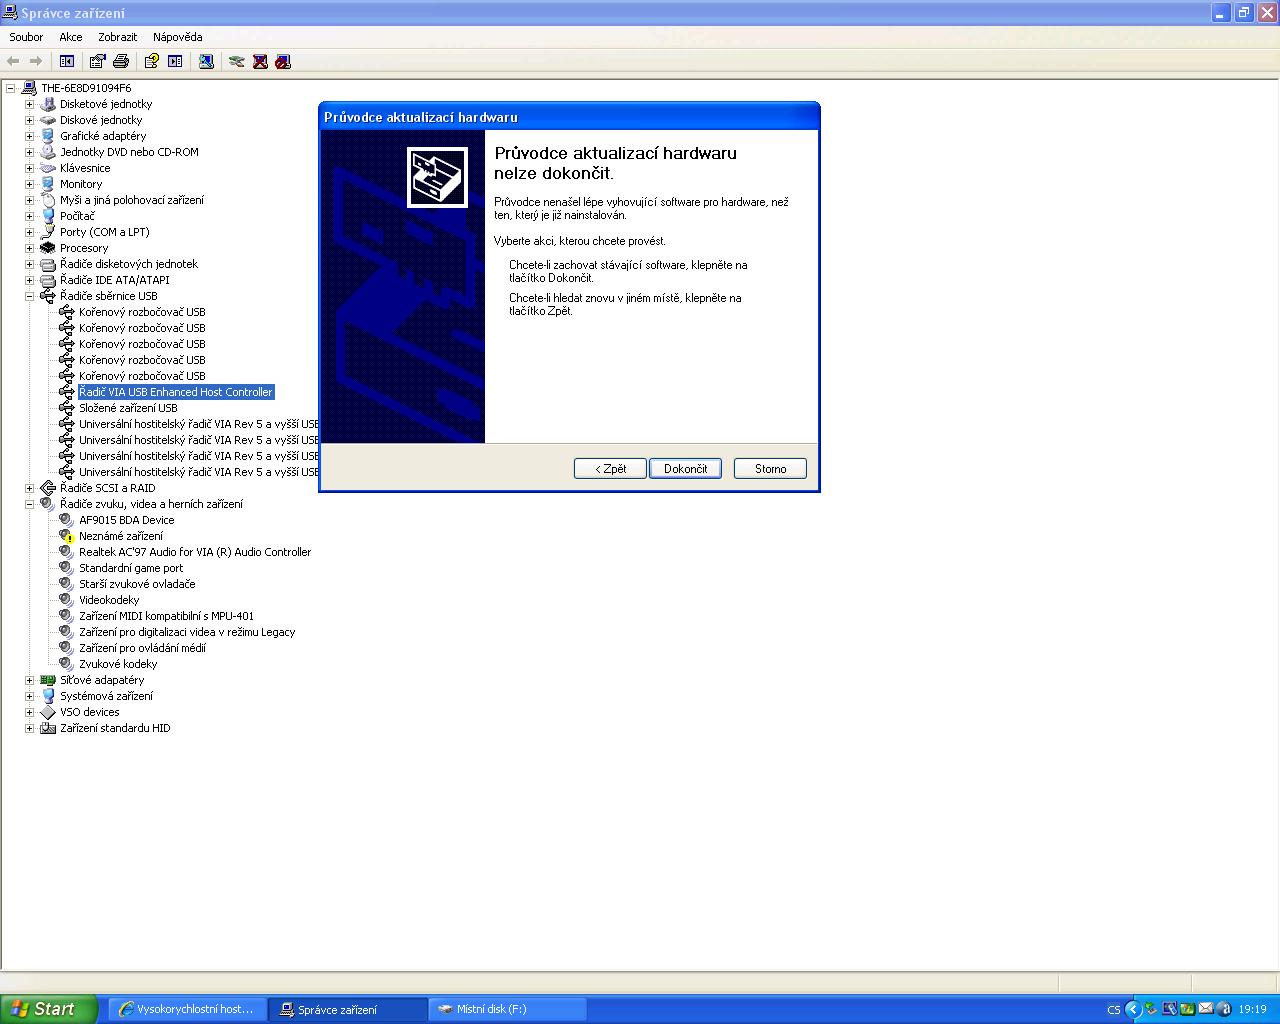
Task: Select the AF9015 BDA Device entry
Action: click(127, 520)
